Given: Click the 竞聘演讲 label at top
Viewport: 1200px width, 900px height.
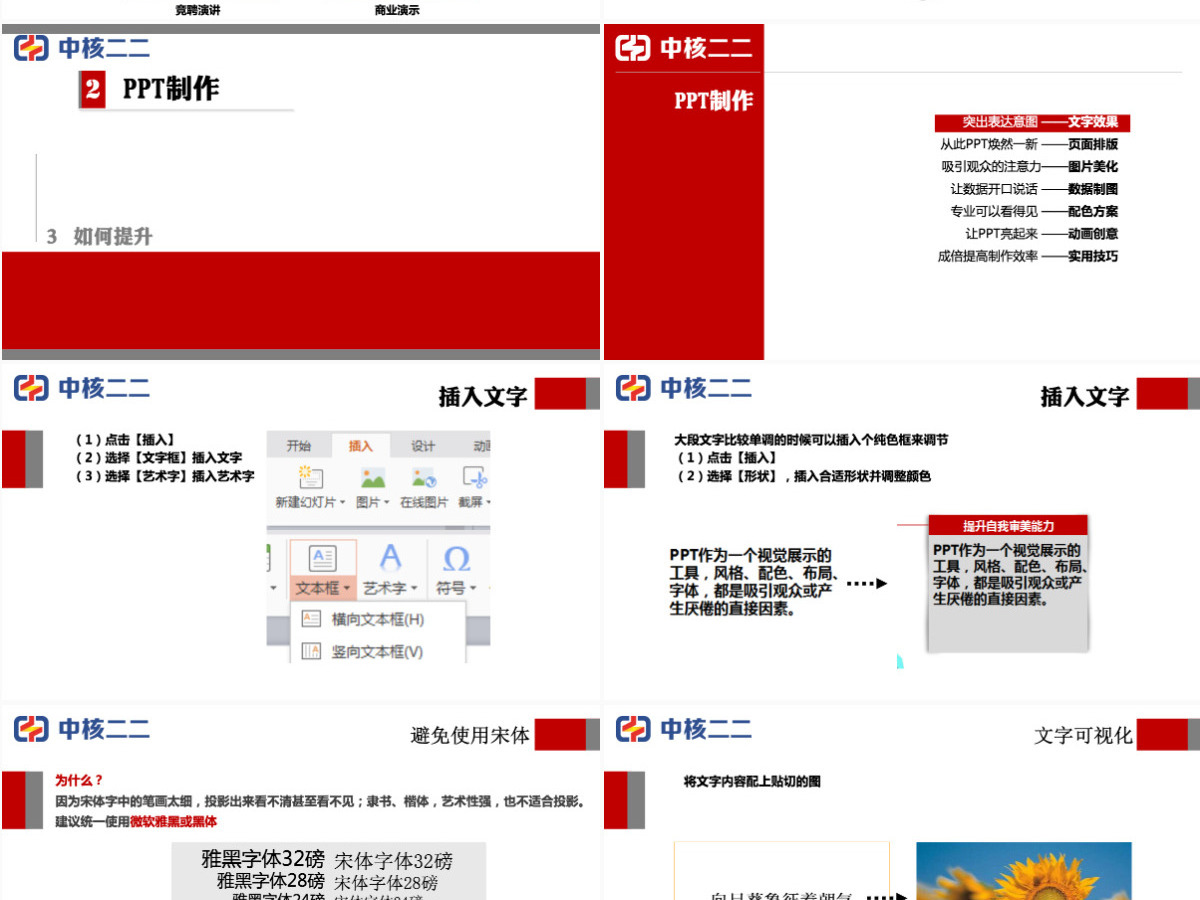Looking at the screenshot, I should click(x=197, y=10).
